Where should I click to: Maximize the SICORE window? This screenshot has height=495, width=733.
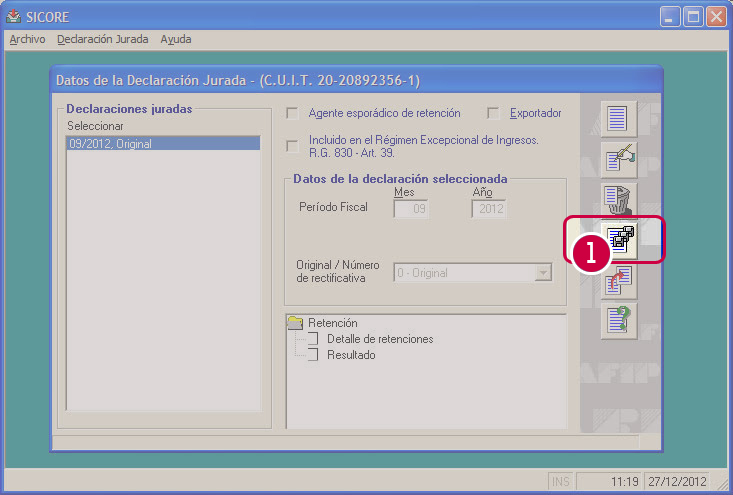693,17
